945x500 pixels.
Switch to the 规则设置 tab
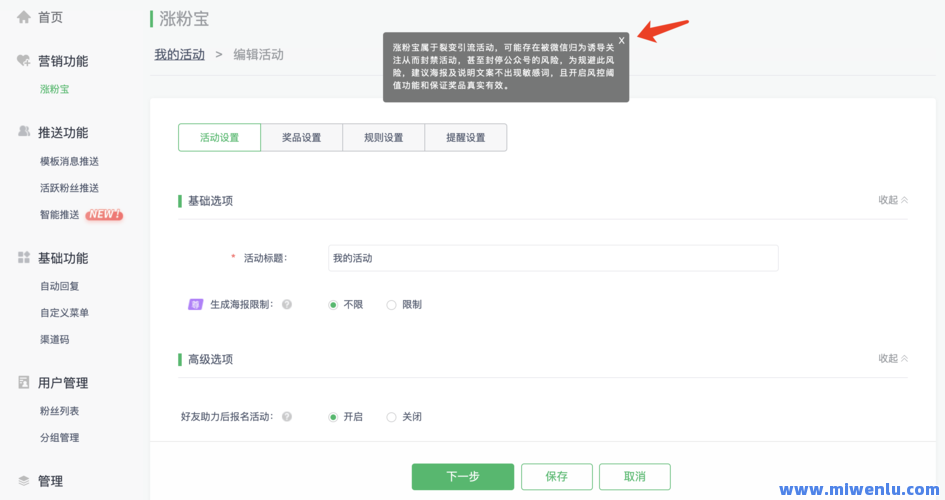[383, 137]
